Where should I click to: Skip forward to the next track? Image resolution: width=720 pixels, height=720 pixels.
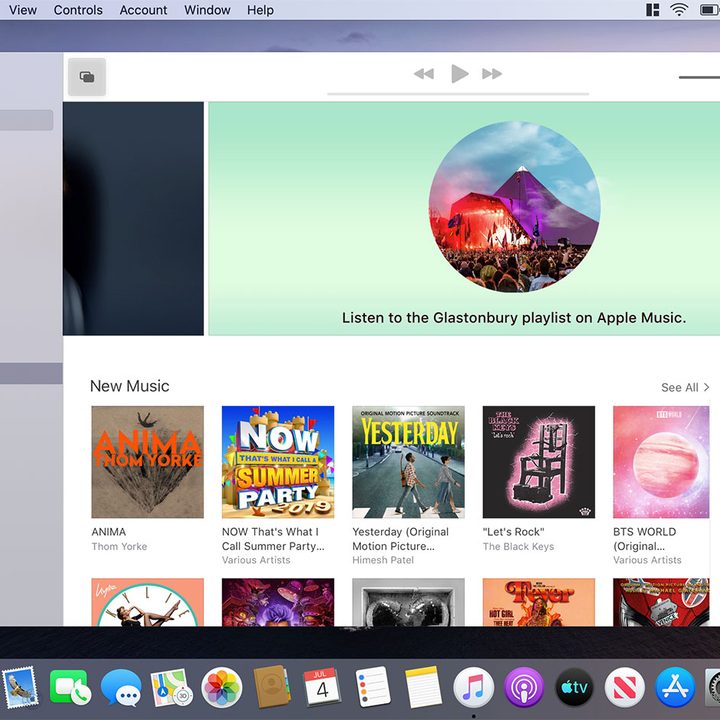492,73
